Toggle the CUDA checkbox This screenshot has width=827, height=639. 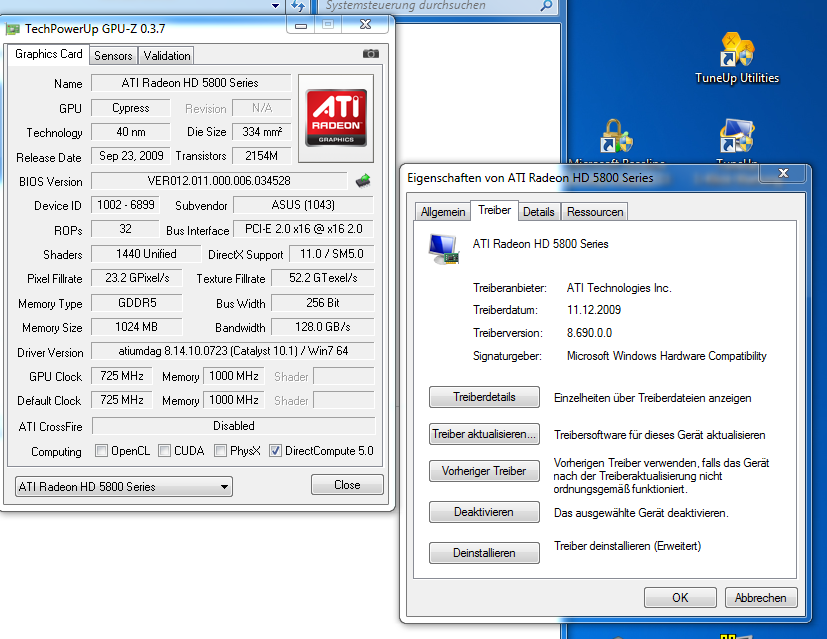click(x=165, y=451)
